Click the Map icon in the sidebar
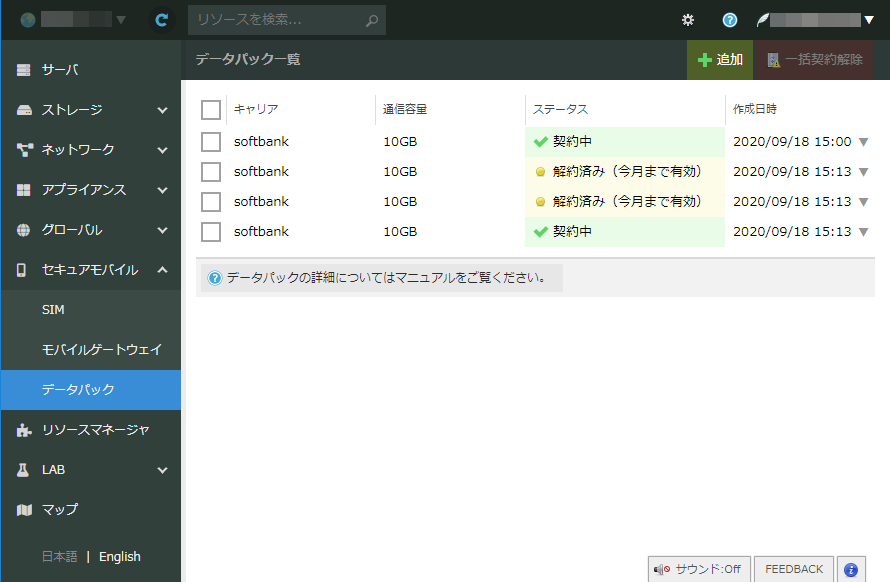 coord(24,510)
